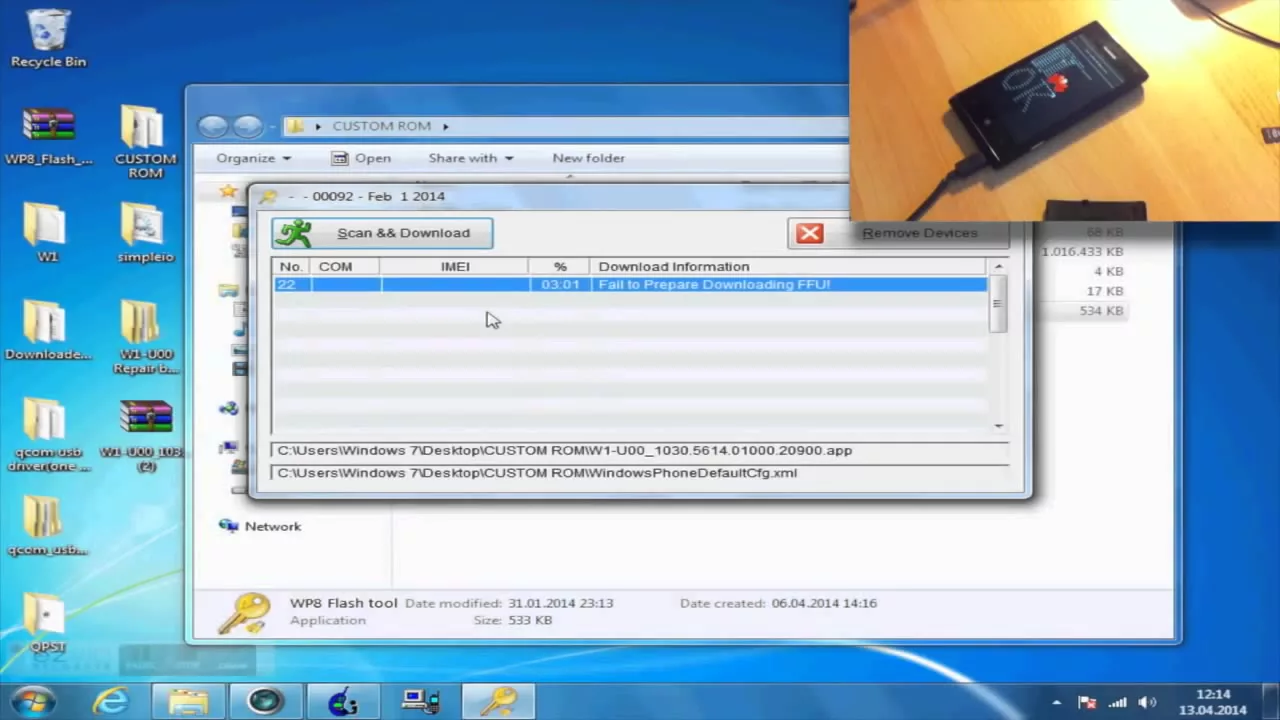
Task: Open the blue phone taskbar app
Action: 343,702
